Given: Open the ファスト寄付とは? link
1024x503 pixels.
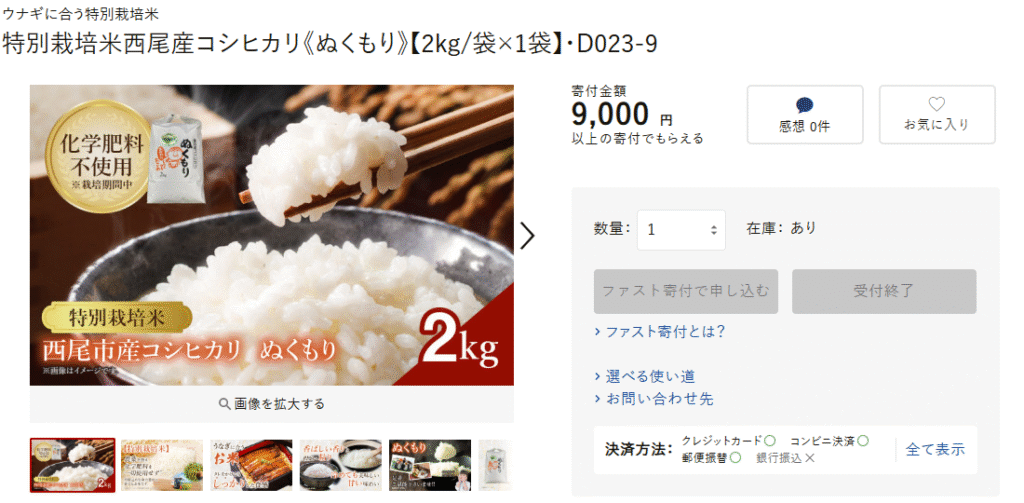Looking at the screenshot, I should tap(660, 331).
